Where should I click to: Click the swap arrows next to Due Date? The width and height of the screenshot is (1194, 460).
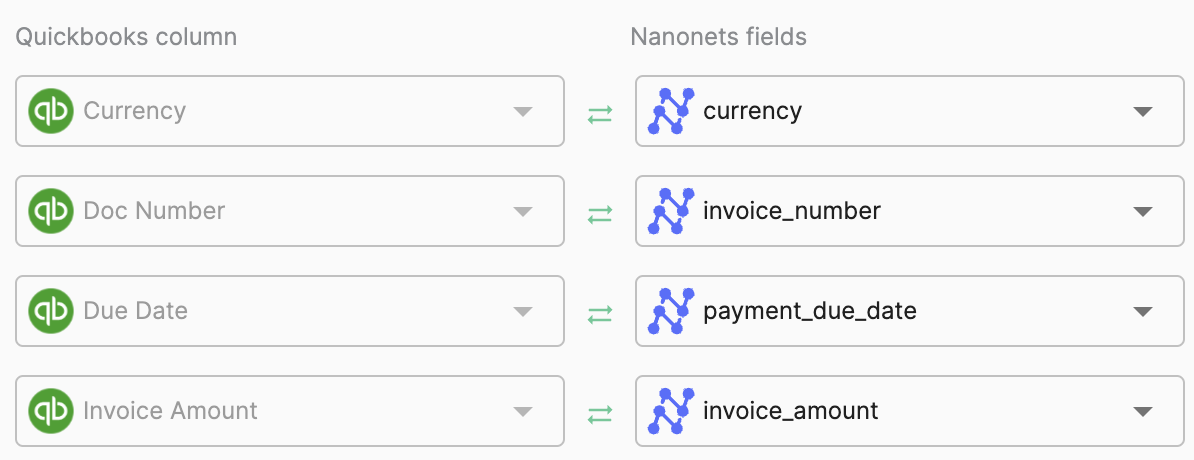[599, 315]
